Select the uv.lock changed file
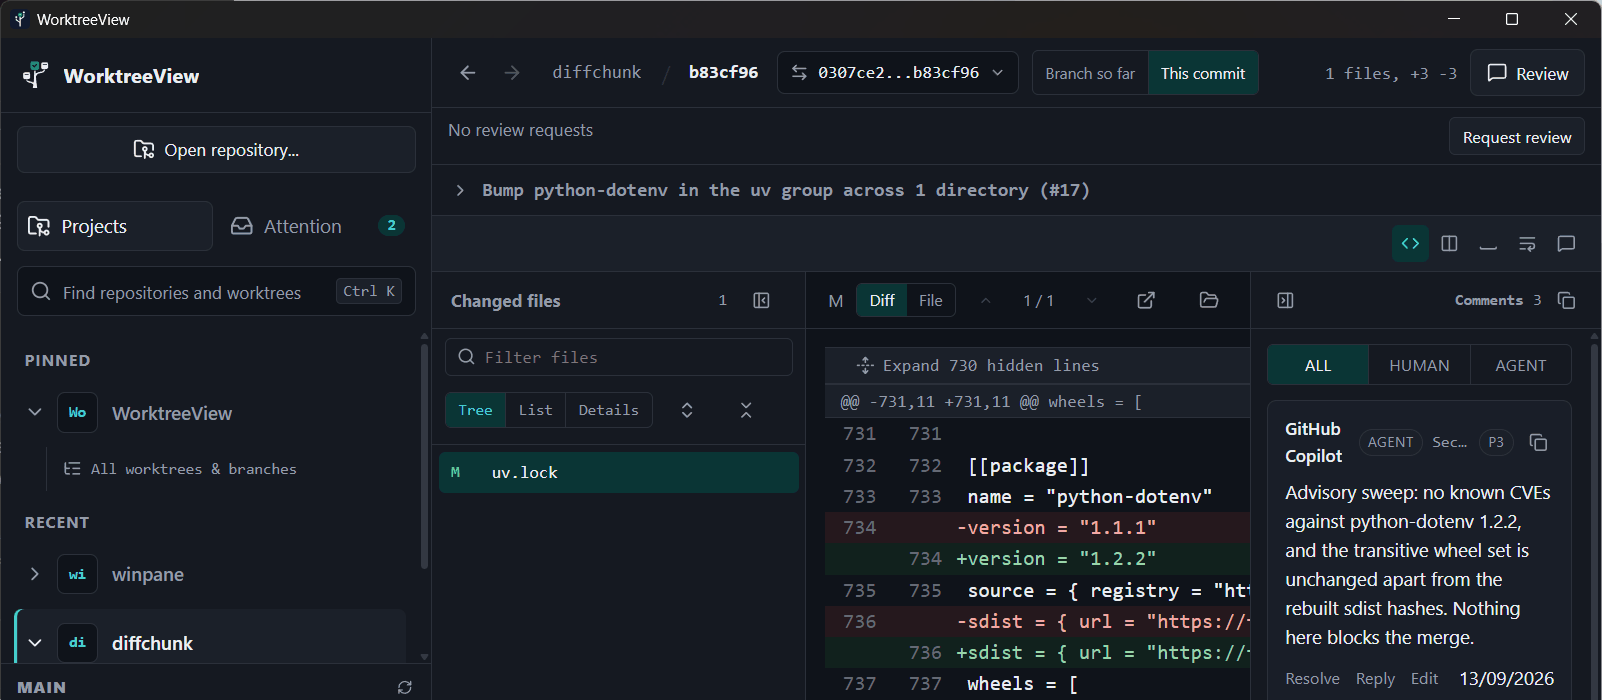This screenshot has height=700, width=1602. pos(619,472)
